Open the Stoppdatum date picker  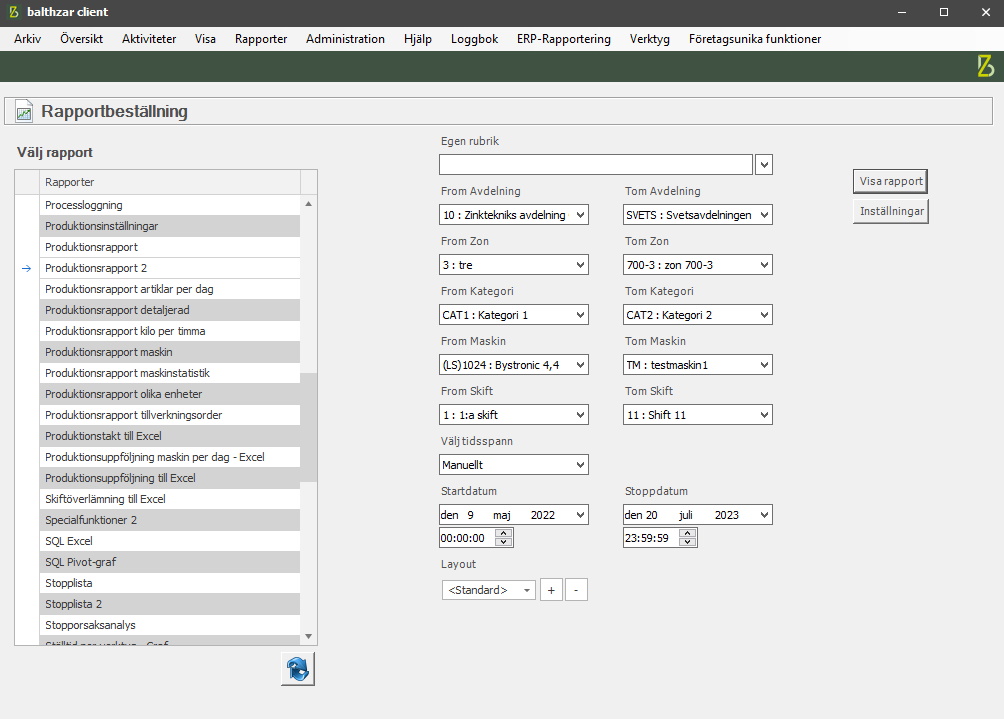[764, 515]
